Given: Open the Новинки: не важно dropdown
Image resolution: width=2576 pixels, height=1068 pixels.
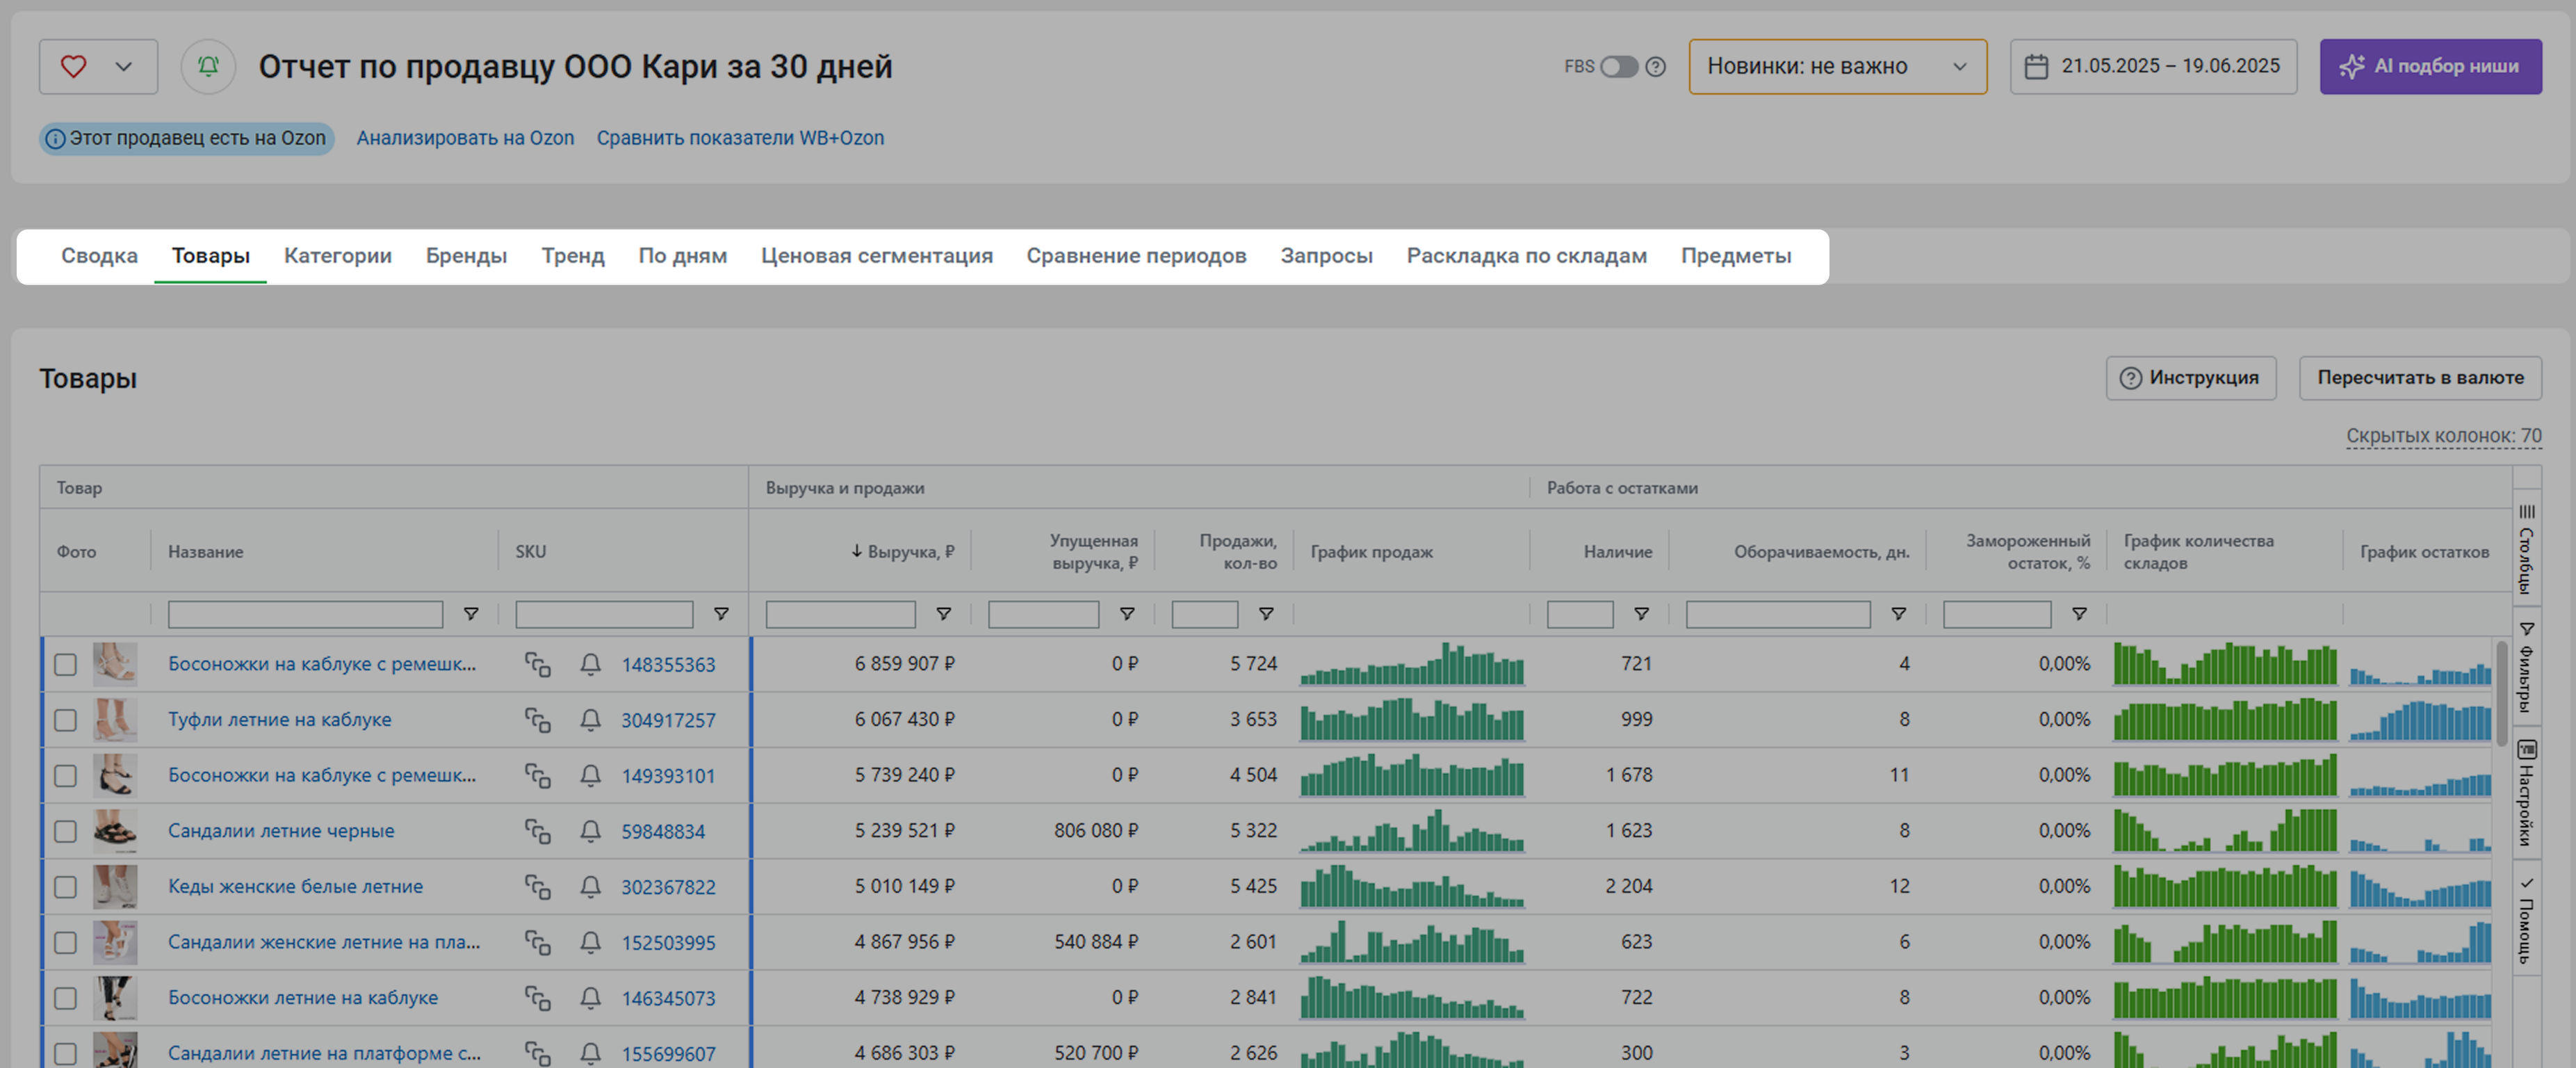Looking at the screenshot, I should coord(1837,66).
